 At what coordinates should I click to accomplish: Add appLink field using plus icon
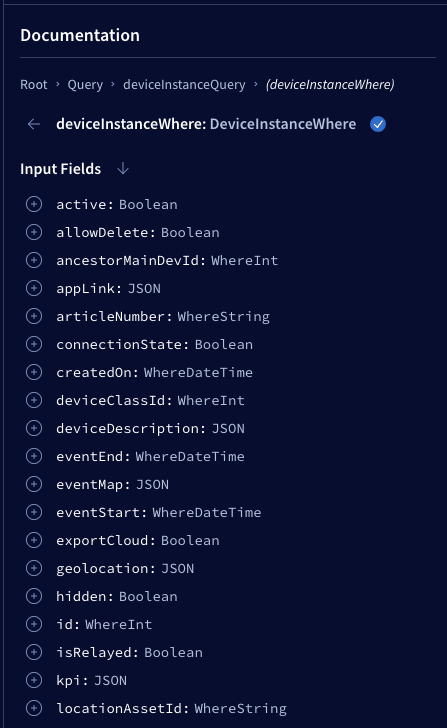(x=34, y=288)
